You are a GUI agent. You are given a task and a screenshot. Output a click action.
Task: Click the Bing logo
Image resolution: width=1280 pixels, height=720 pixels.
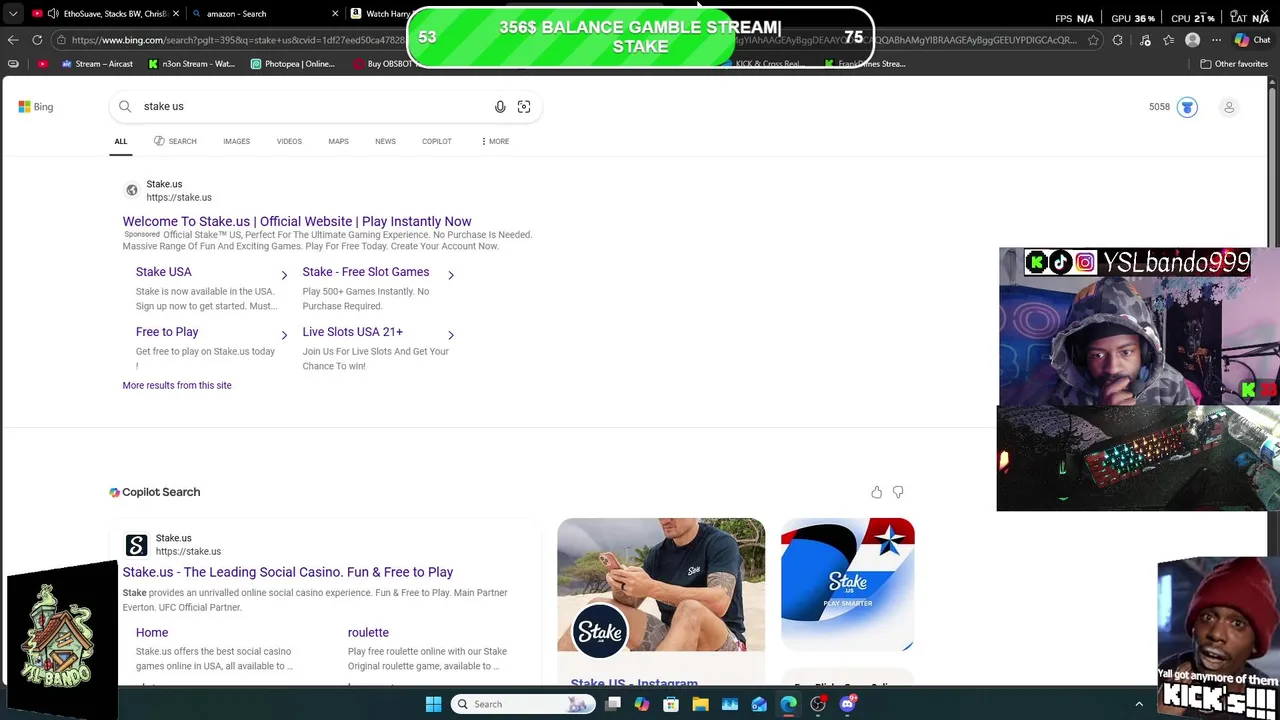tap(35, 107)
